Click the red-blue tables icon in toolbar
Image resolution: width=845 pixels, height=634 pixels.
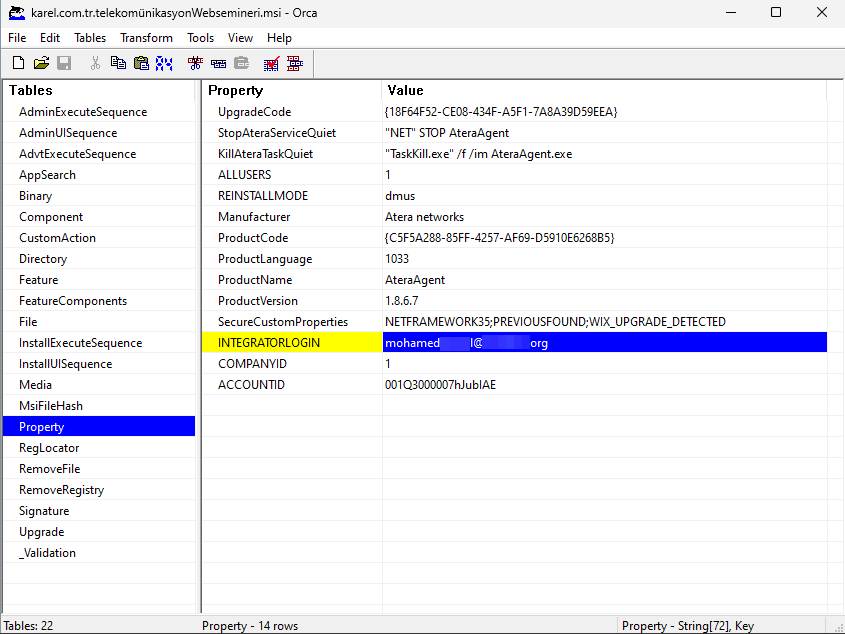(295, 63)
